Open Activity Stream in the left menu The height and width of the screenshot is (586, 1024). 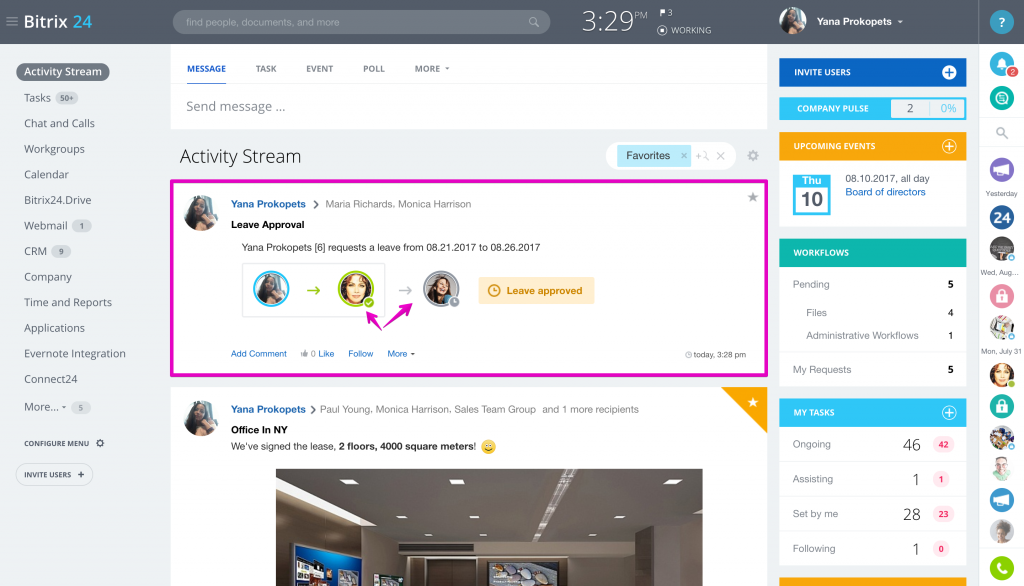(63, 72)
